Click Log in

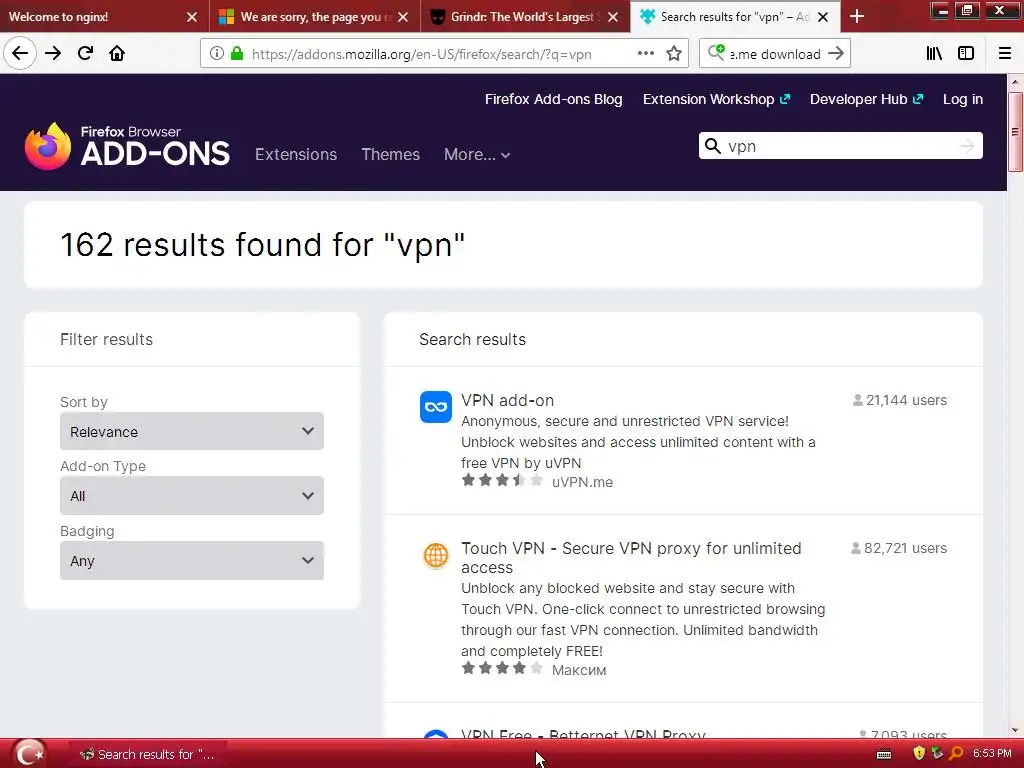point(963,99)
